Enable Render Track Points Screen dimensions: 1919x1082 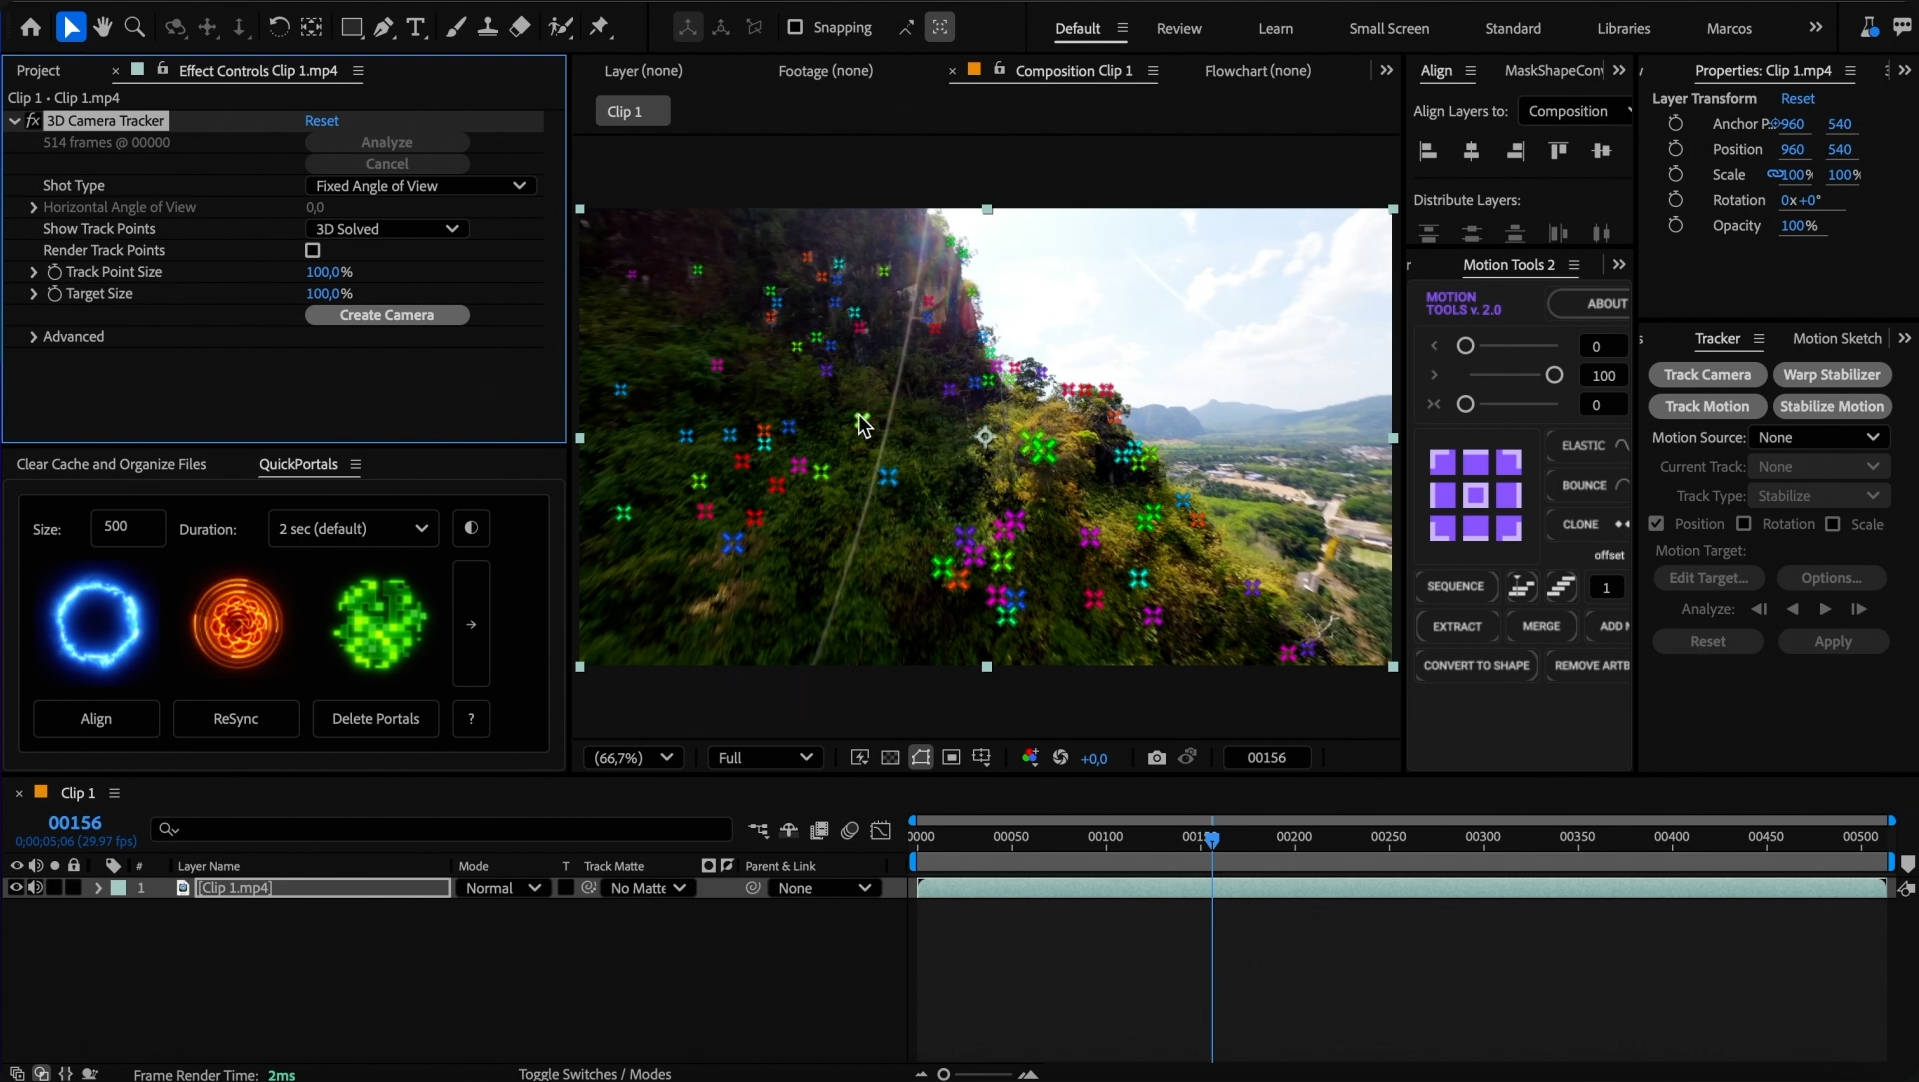(312, 250)
